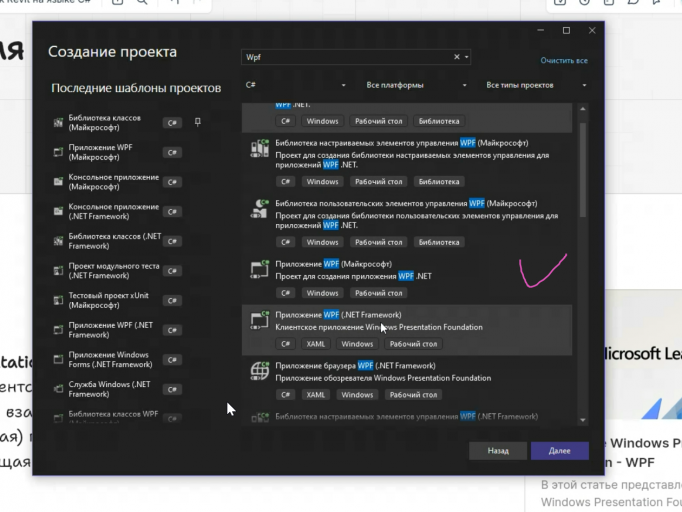Click 'Рабочий стол' tag under 'Приложение WPF (Майкрософт)'
Viewport: 682px width, 512px height.
(379, 293)
